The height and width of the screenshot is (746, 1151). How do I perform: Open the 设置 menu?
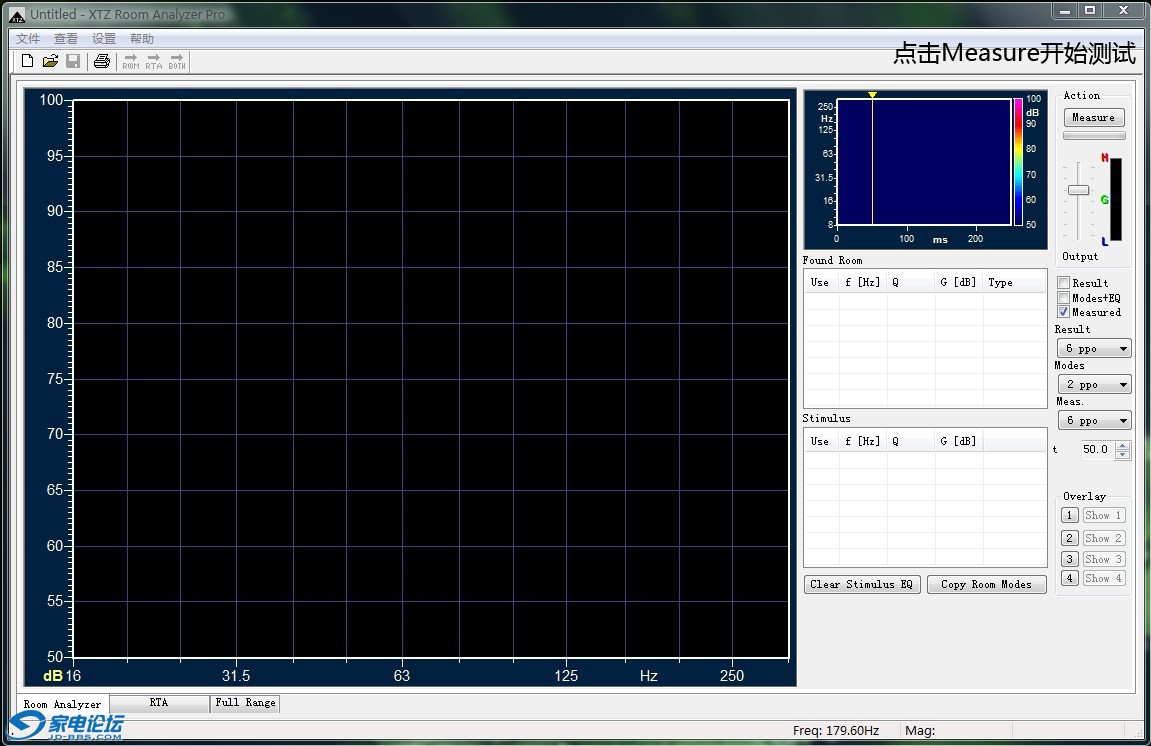click(104, 39)
